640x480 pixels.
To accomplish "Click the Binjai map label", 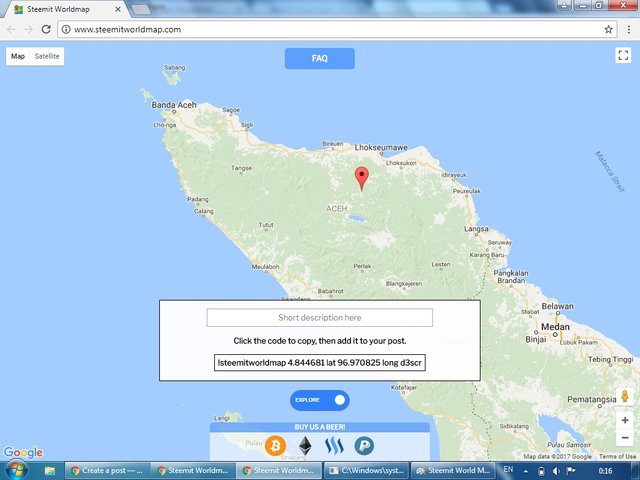I will 536,339.
